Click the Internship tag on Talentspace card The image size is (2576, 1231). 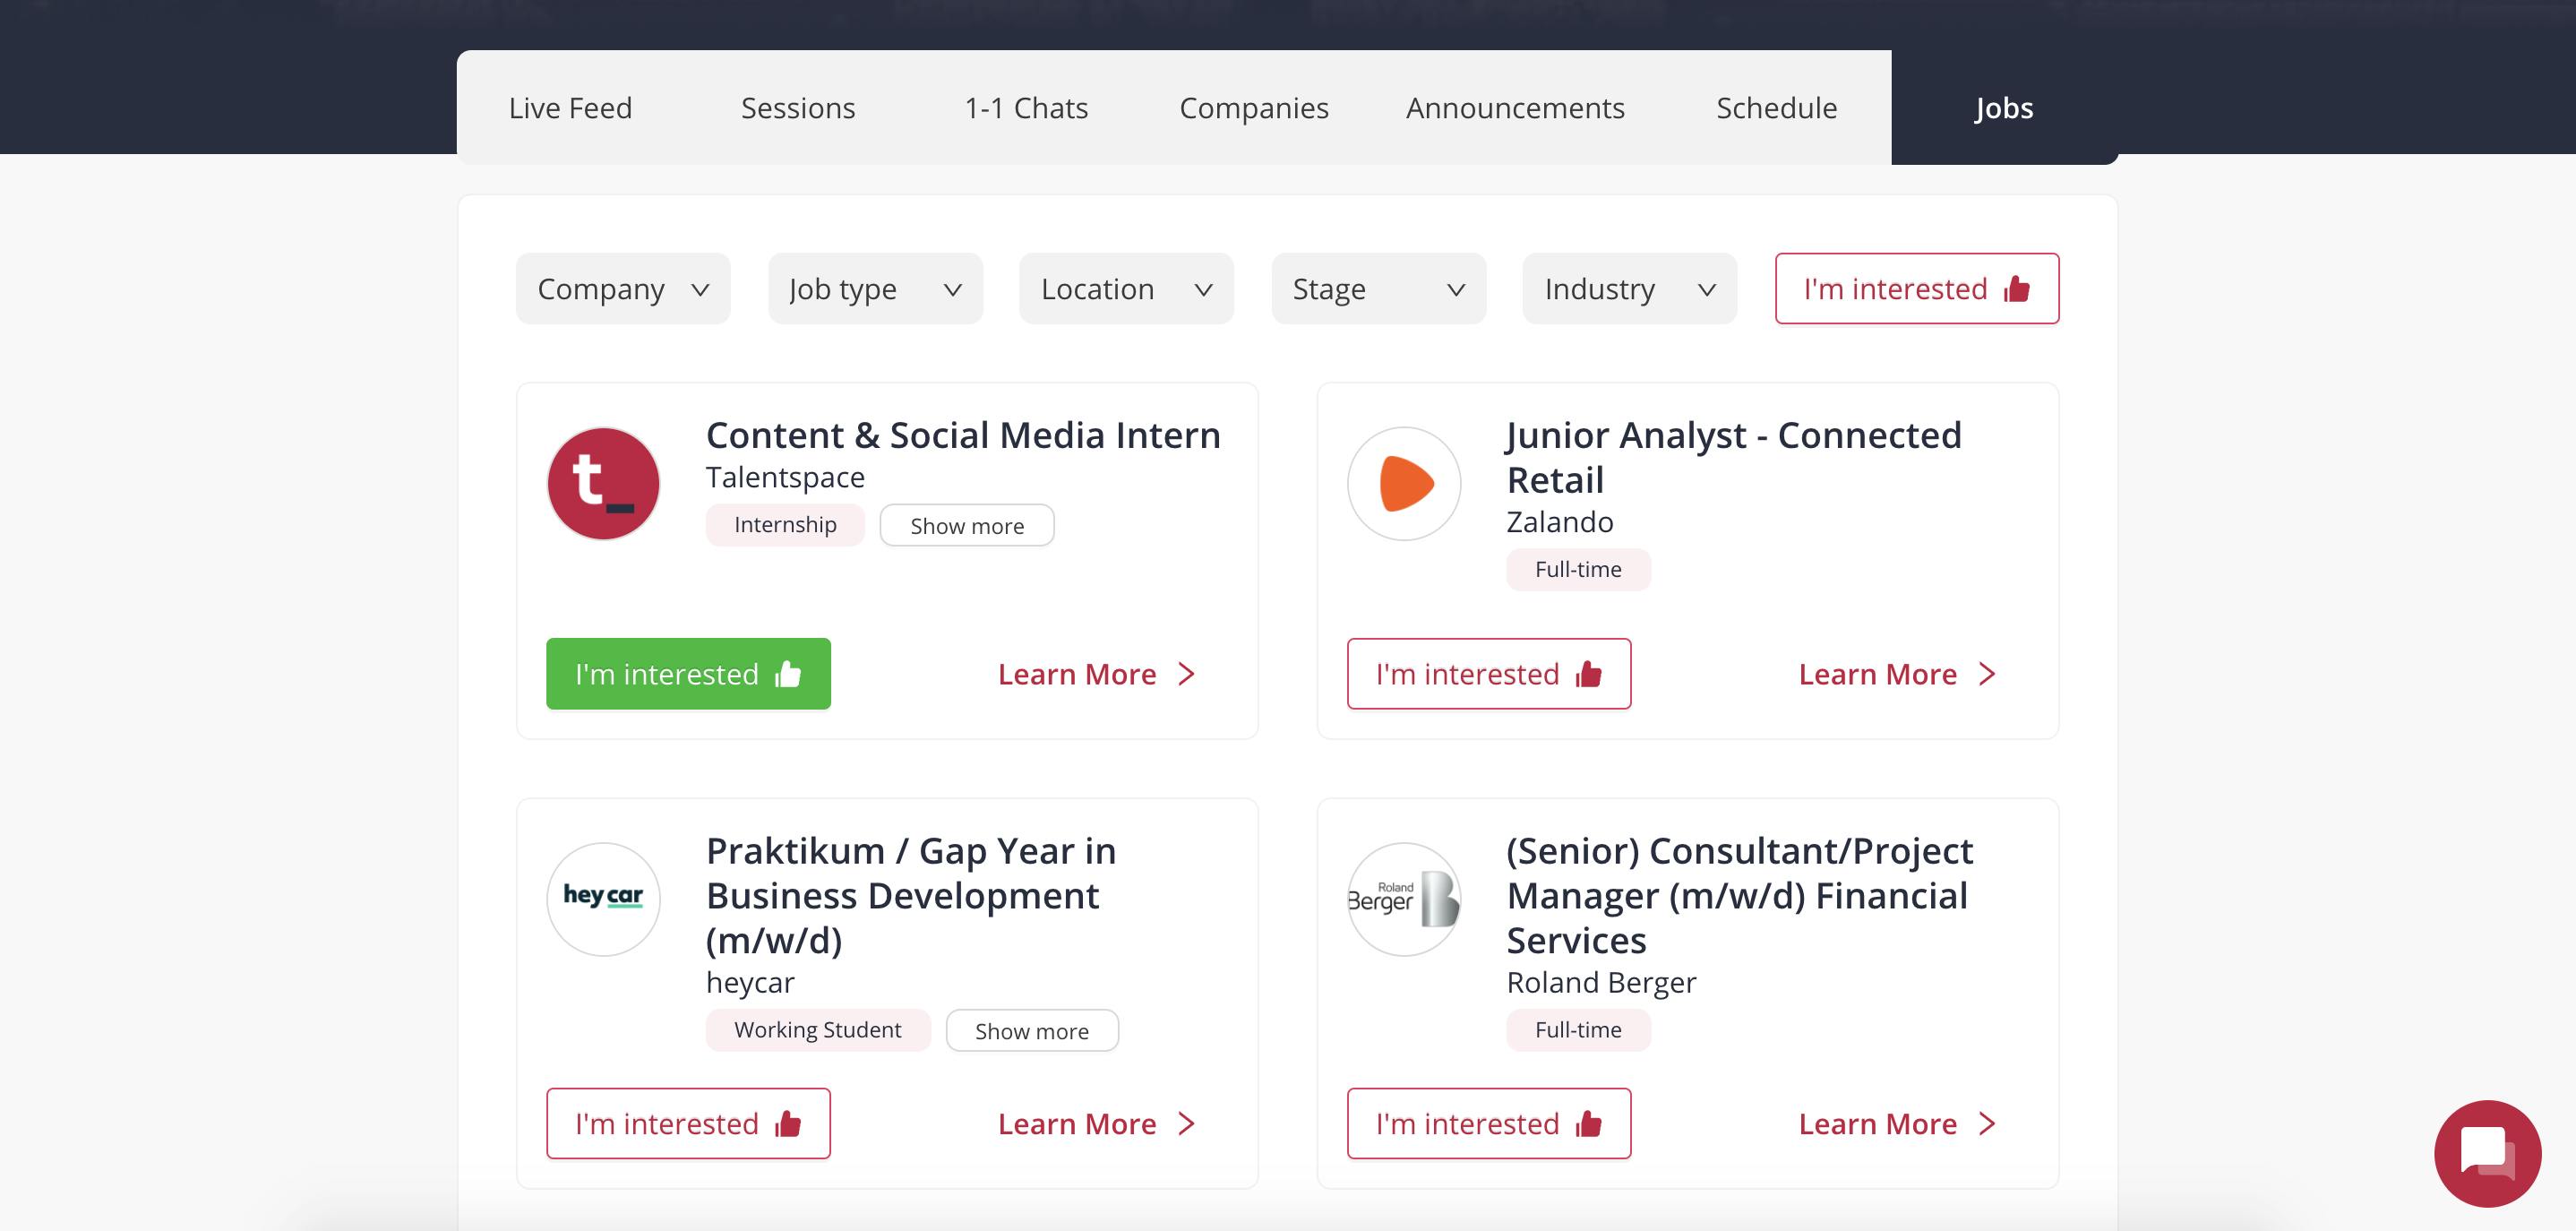785,525
